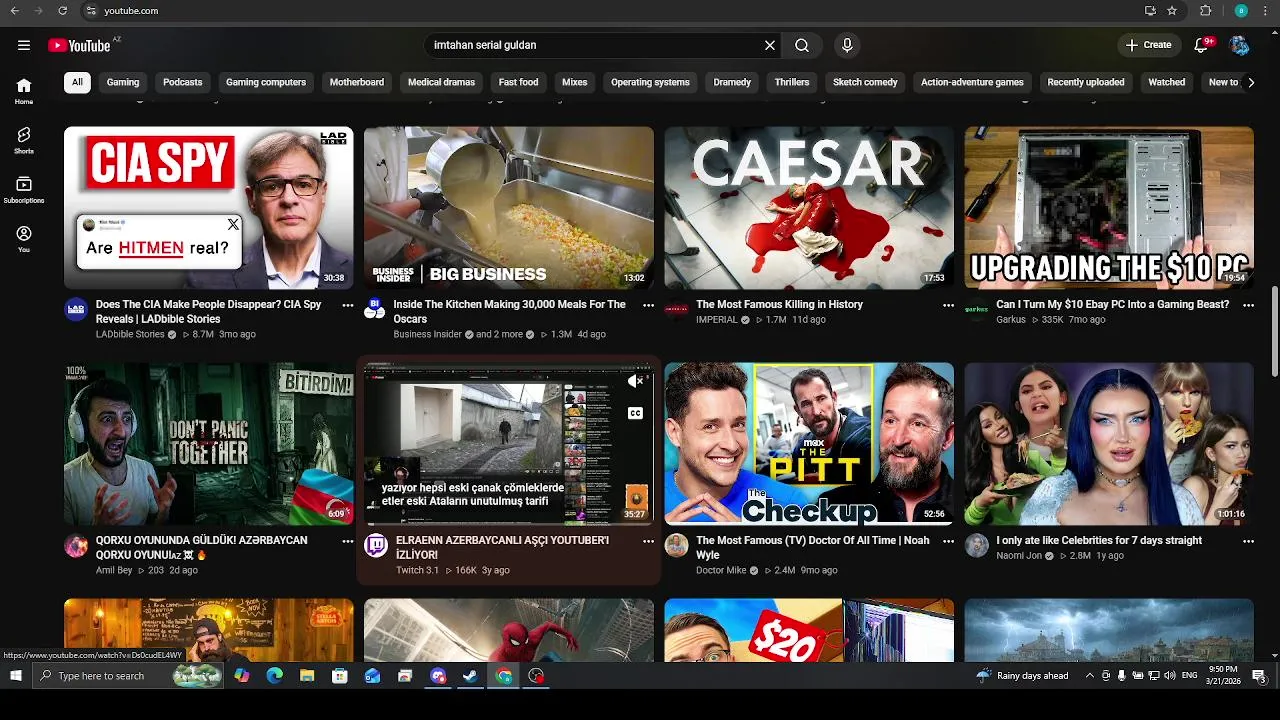
Task: Open options for $10 Ebay PC video
Action: click(1248, 305)
